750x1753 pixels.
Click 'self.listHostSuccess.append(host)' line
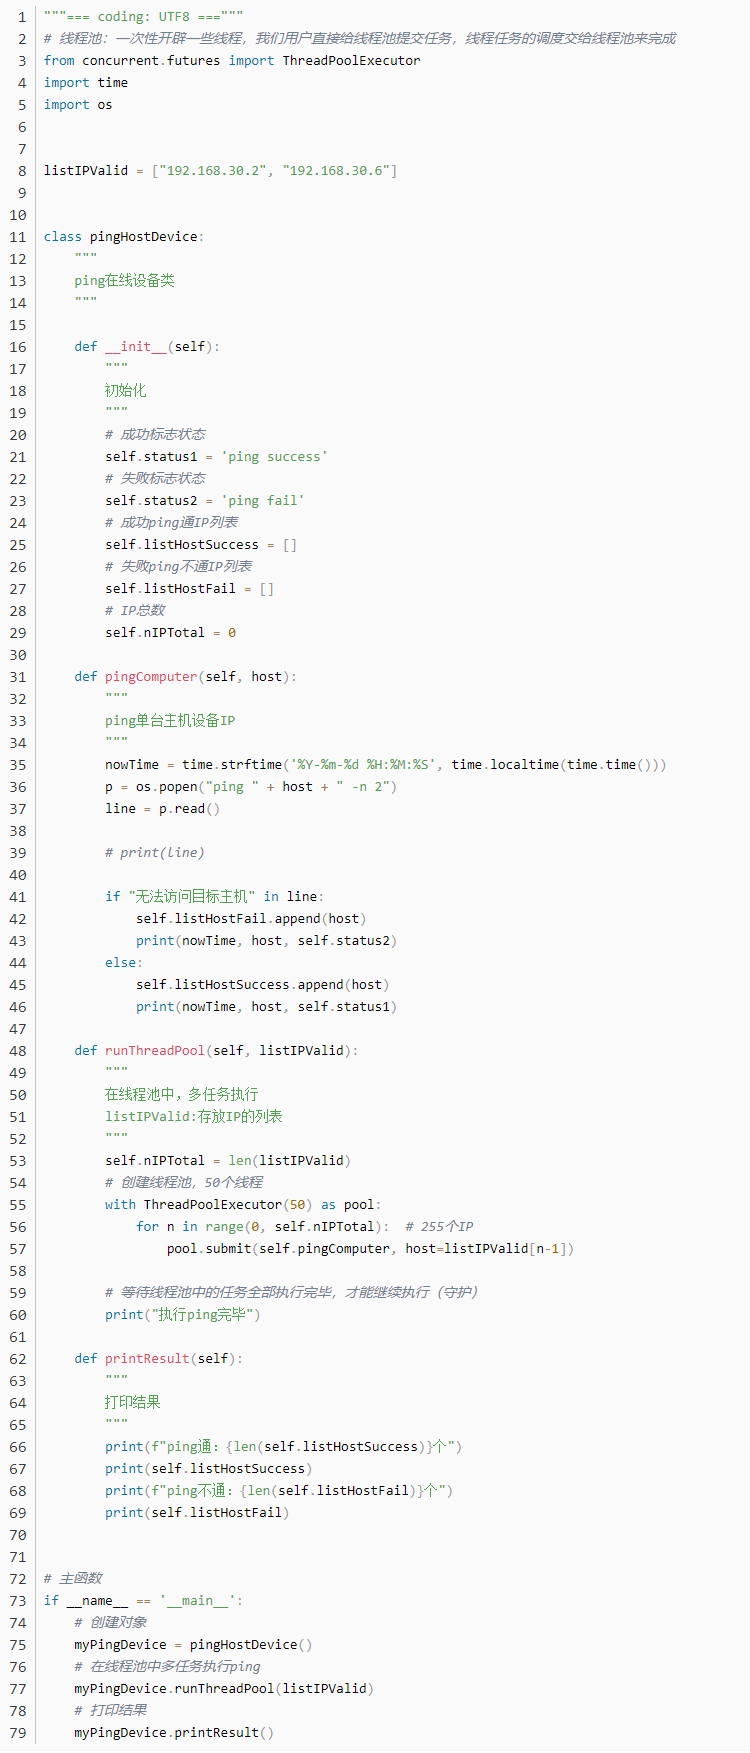263,985
